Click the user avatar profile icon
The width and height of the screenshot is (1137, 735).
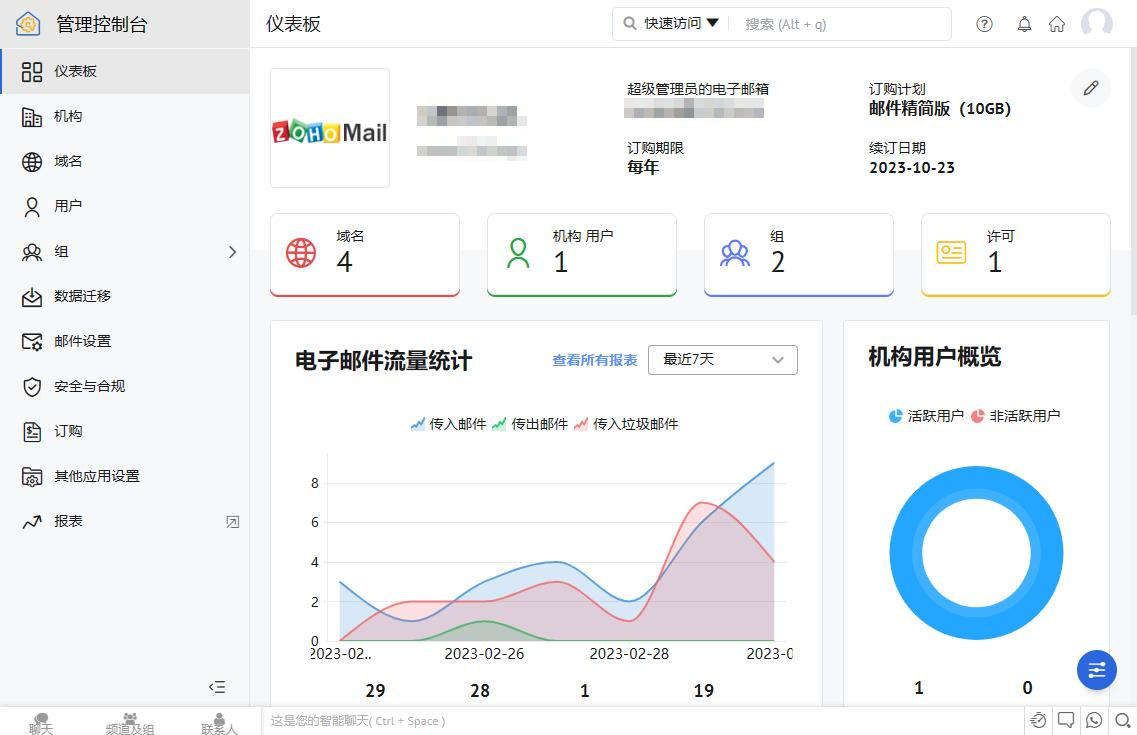pyautogui.click(x=1097, y=24)
